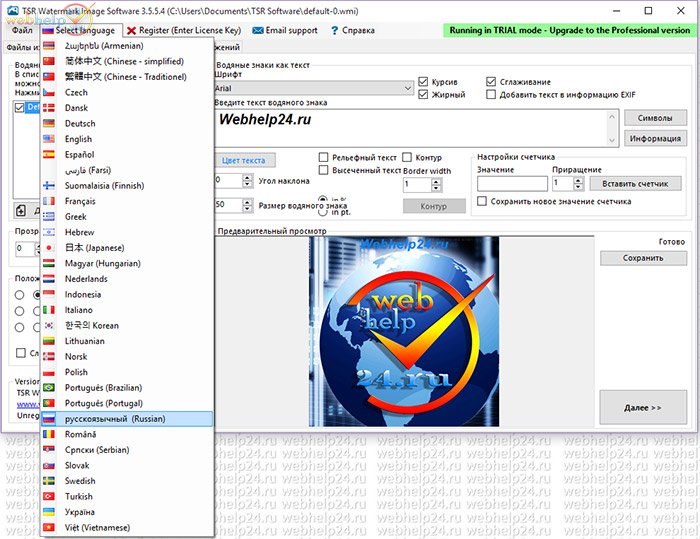The width and height of the screenshot is (700, 539).
Task: Pick Norsk language entry
Action: [x=127, y=356]
